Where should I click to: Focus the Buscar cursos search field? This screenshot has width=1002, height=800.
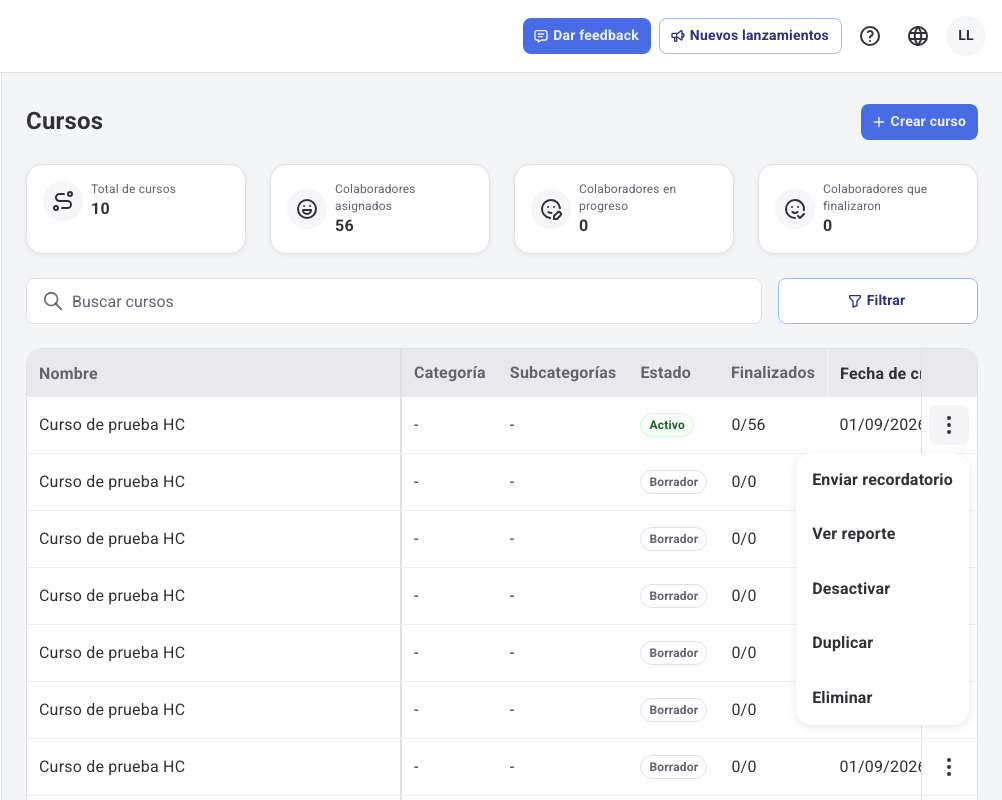[394, 301]
